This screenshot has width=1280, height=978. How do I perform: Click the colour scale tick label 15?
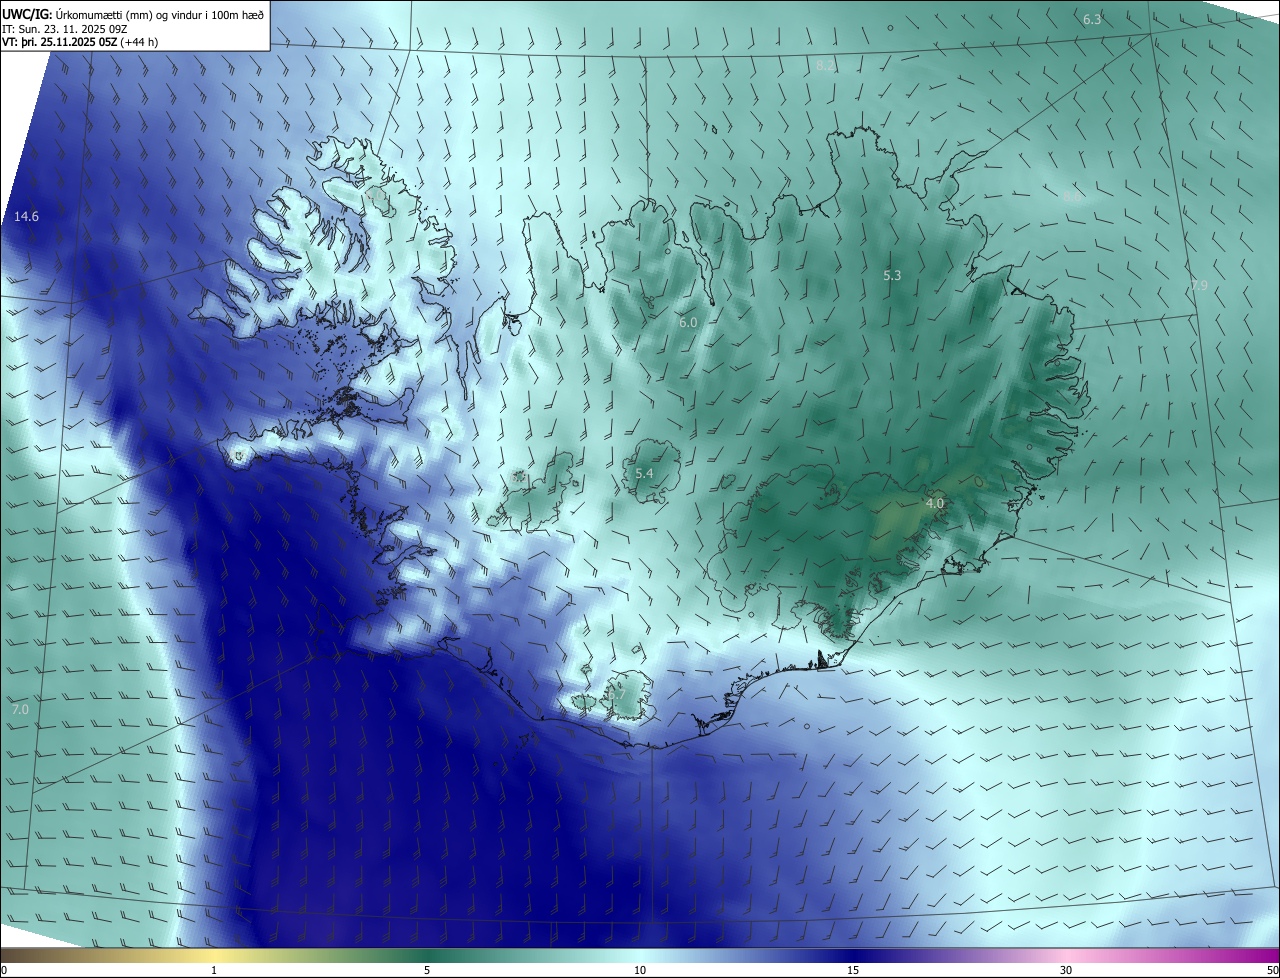(853, 970)
